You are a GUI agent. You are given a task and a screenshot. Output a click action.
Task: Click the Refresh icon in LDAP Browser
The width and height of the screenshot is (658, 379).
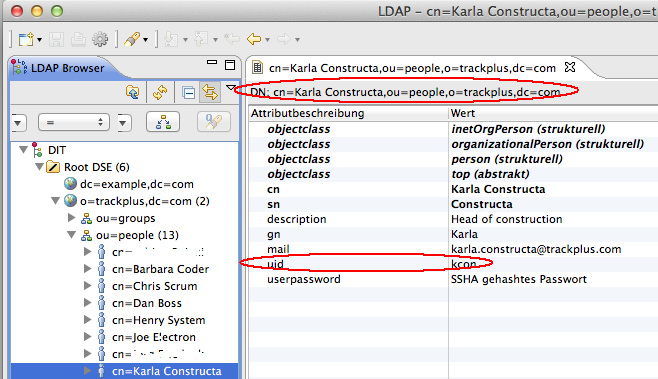[160, 92]
